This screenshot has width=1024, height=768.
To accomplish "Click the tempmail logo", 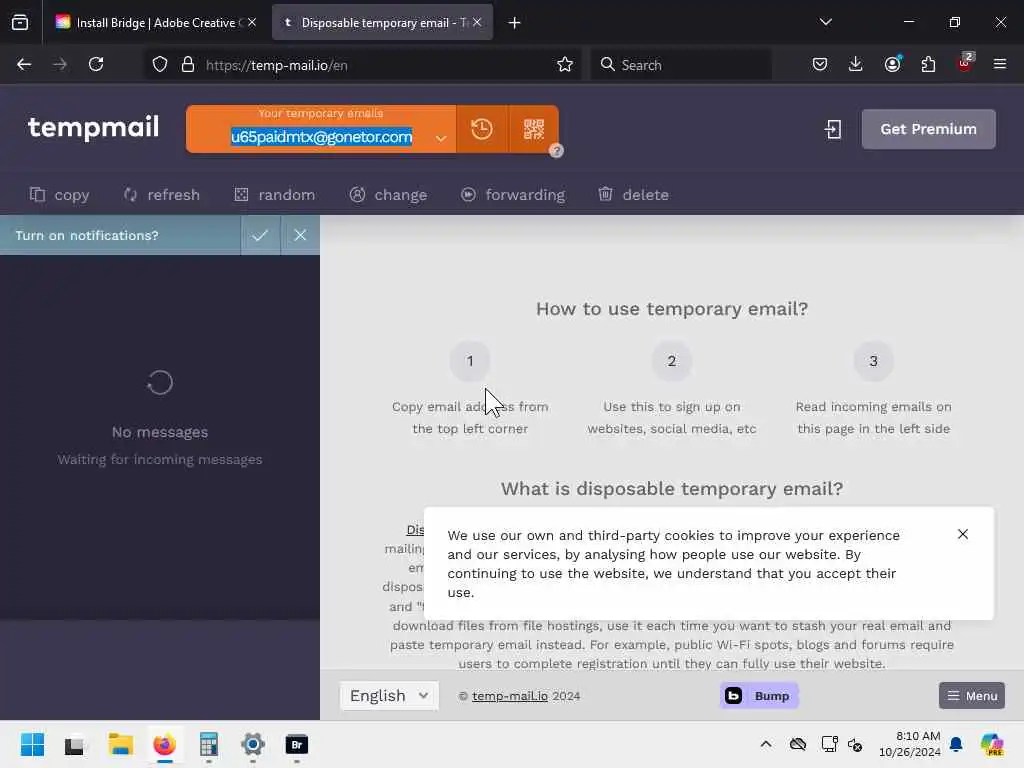I will [93, 127].
